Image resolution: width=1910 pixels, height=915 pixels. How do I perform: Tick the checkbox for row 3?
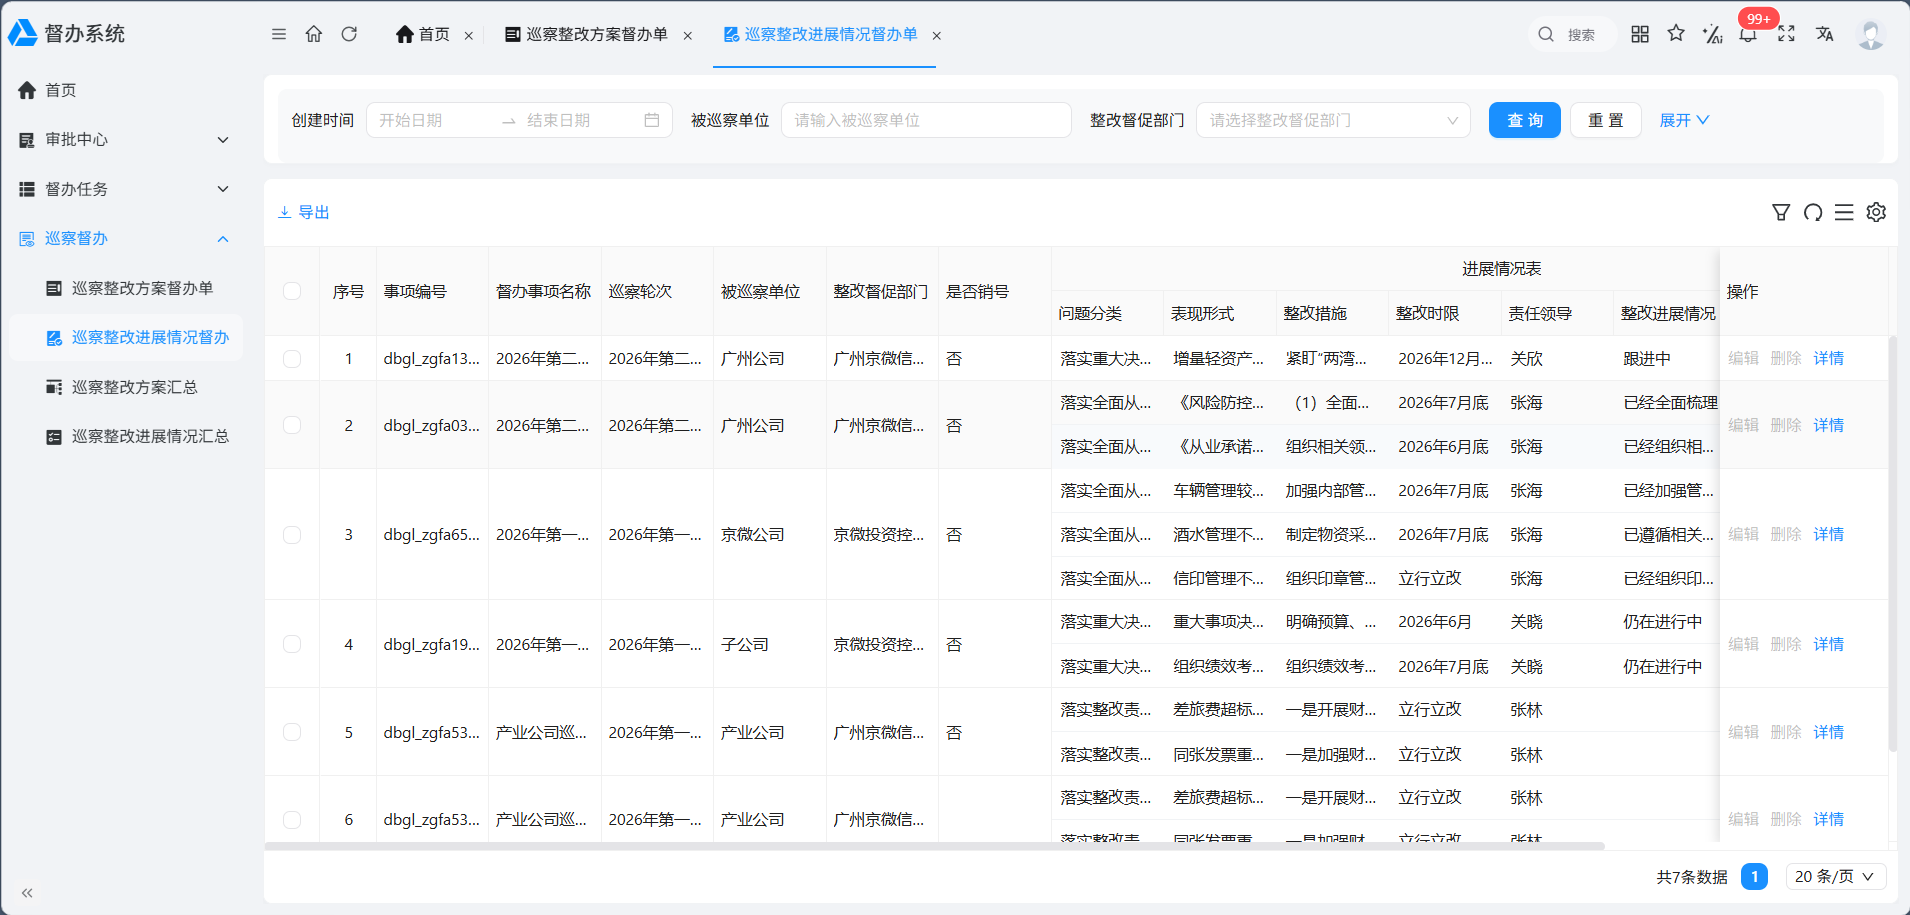coord(292,534)
